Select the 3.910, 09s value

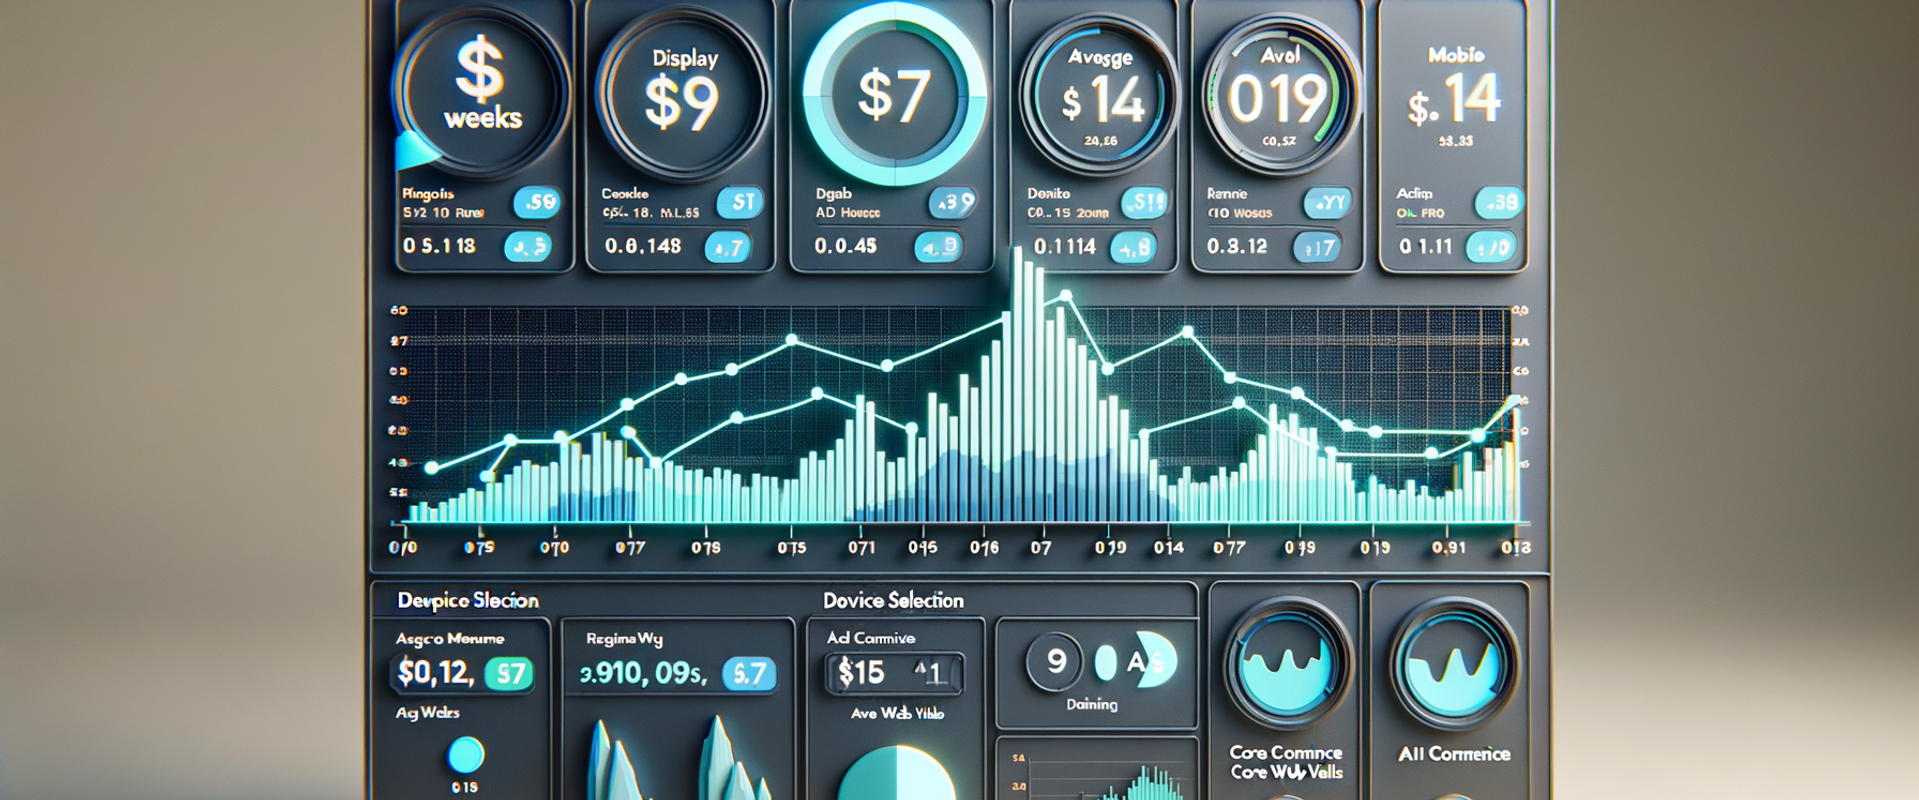tap(643, 674)
